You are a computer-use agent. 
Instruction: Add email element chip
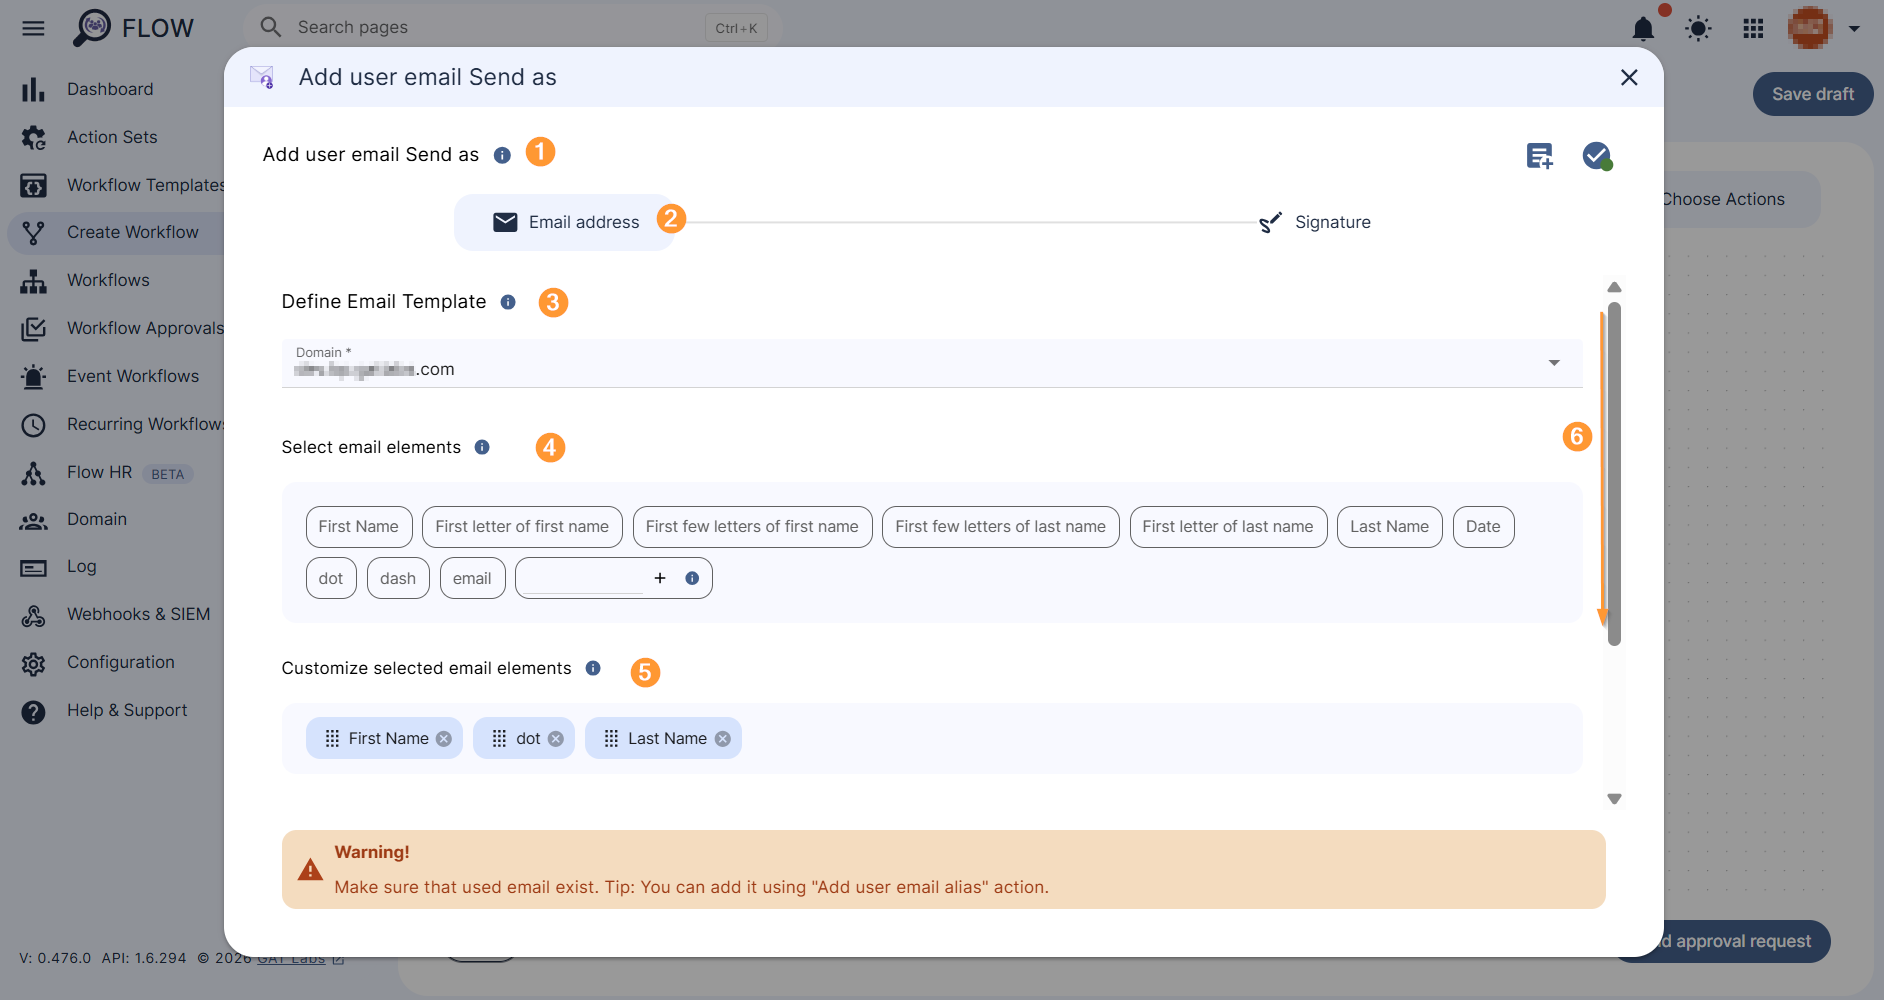pos(472,578)
